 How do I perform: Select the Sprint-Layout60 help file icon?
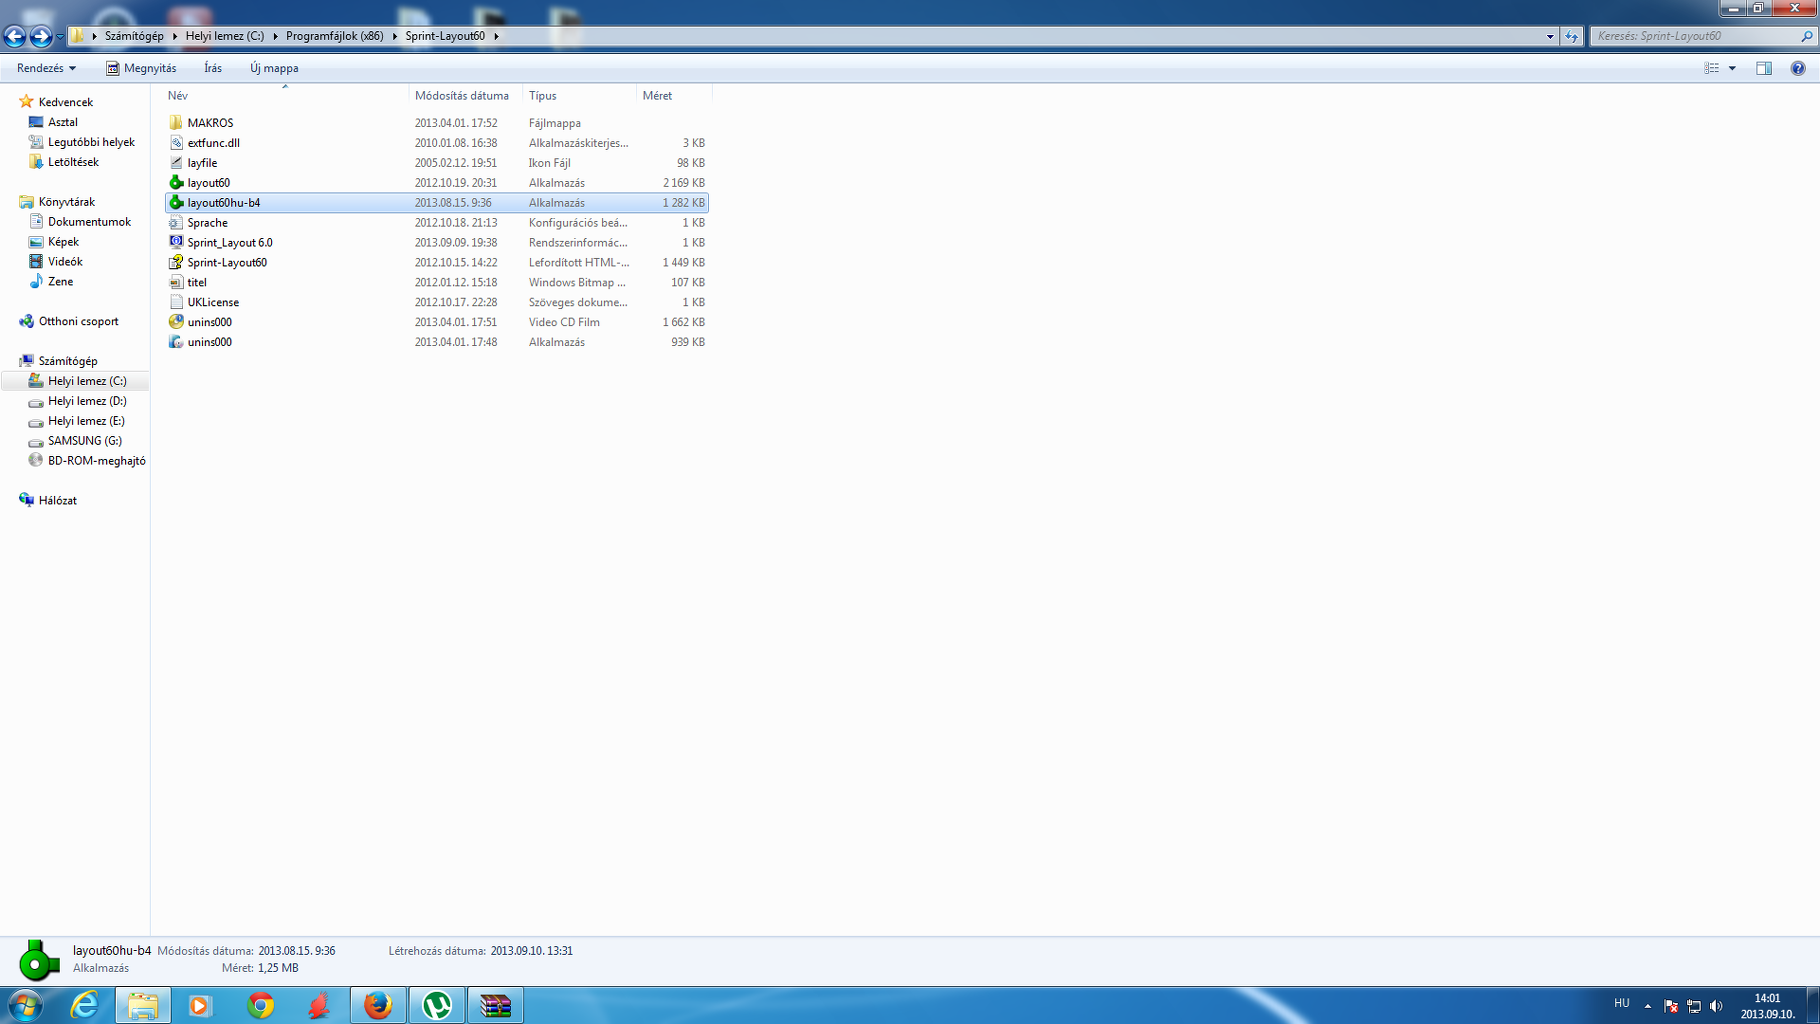(x=176, y=263)
